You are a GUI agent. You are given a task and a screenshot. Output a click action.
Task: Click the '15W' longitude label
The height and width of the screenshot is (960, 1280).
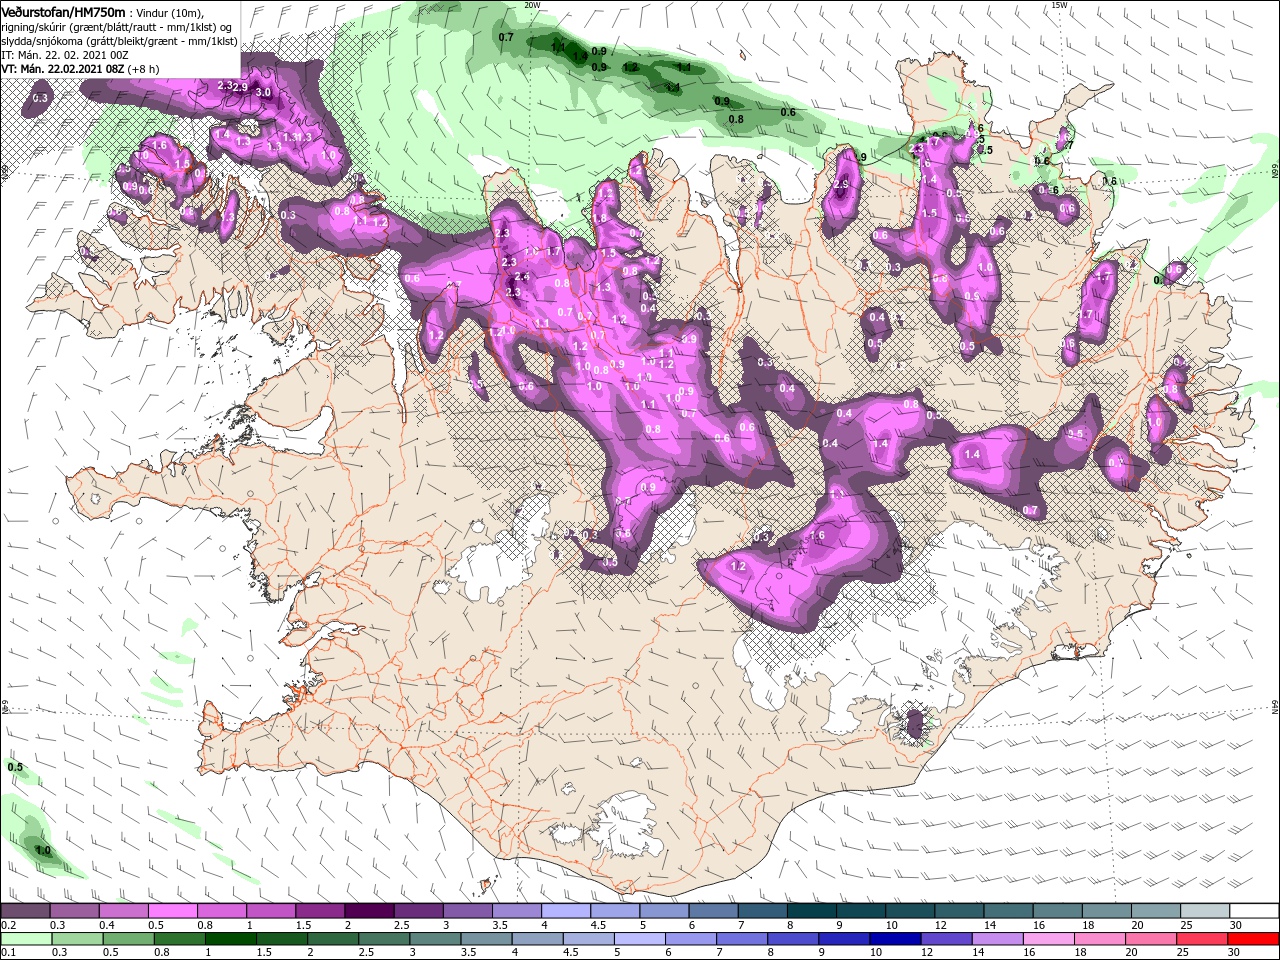(1059, 5)
